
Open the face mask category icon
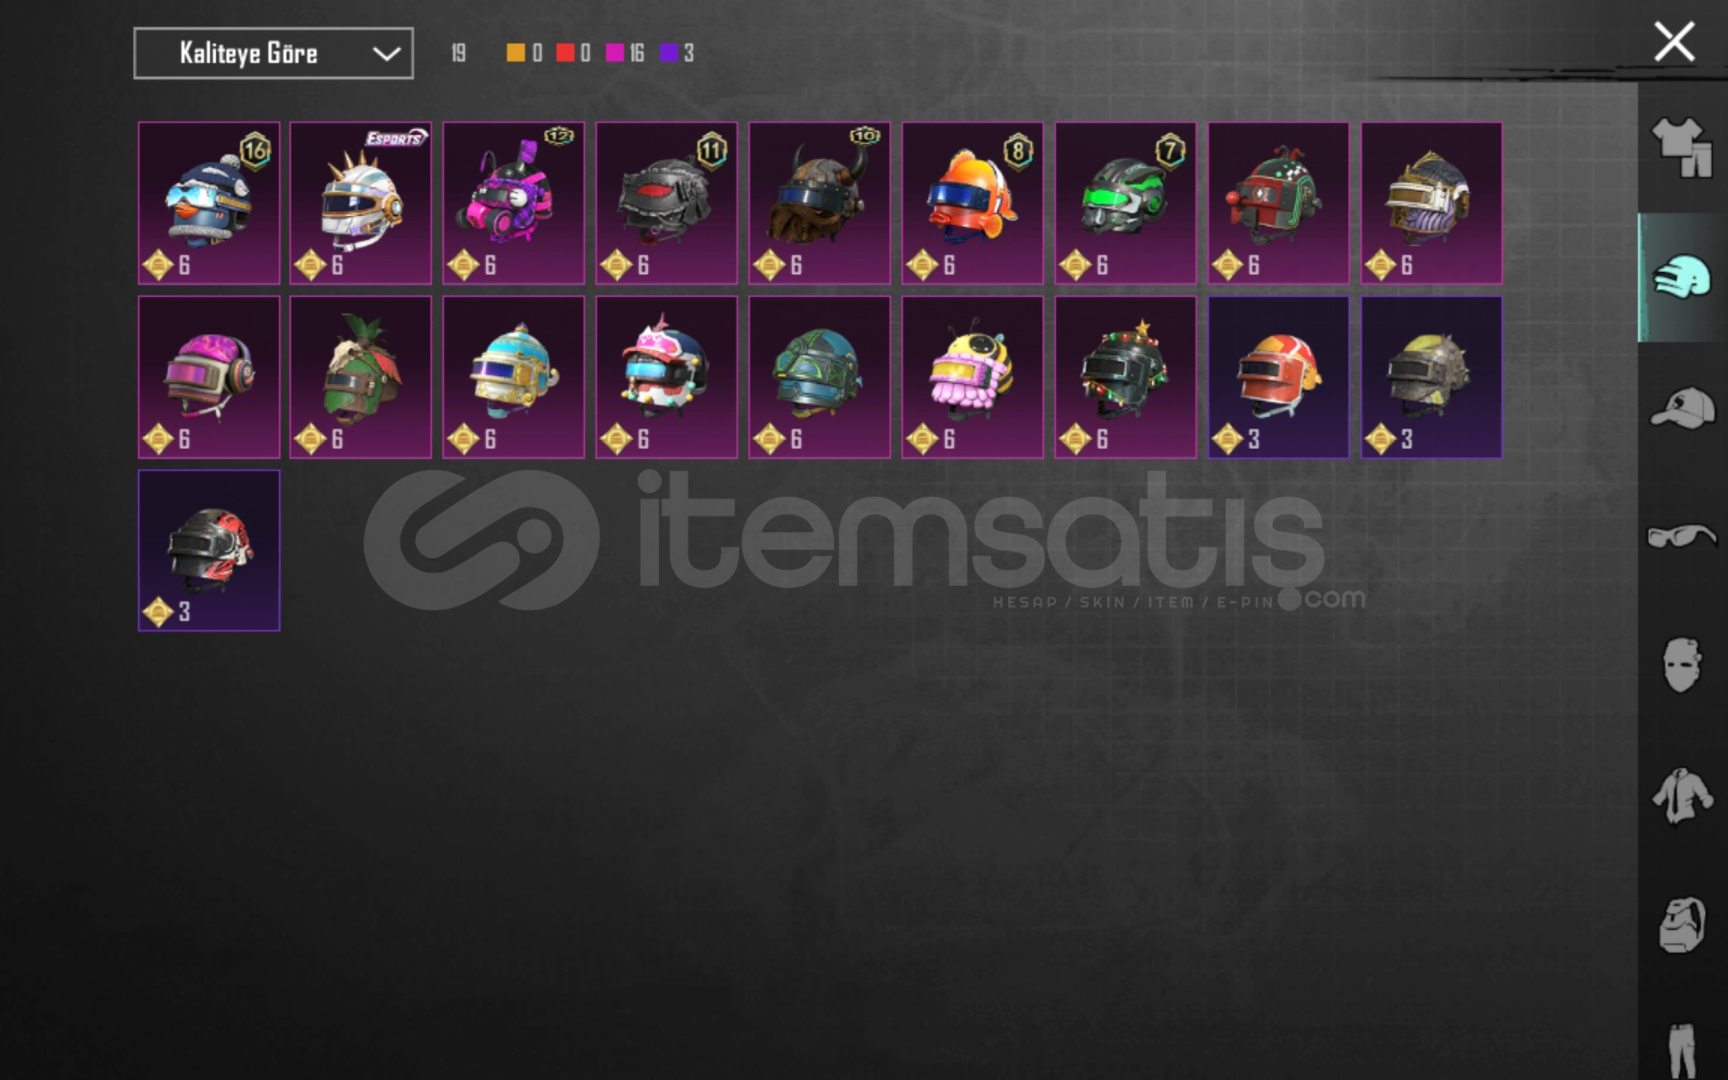click(1682, 665)
